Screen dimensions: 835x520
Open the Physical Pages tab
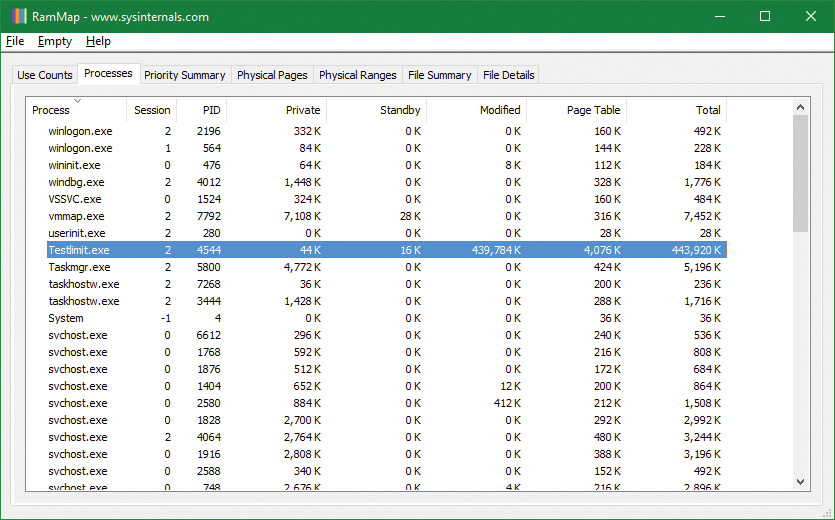tap(273, 75)
